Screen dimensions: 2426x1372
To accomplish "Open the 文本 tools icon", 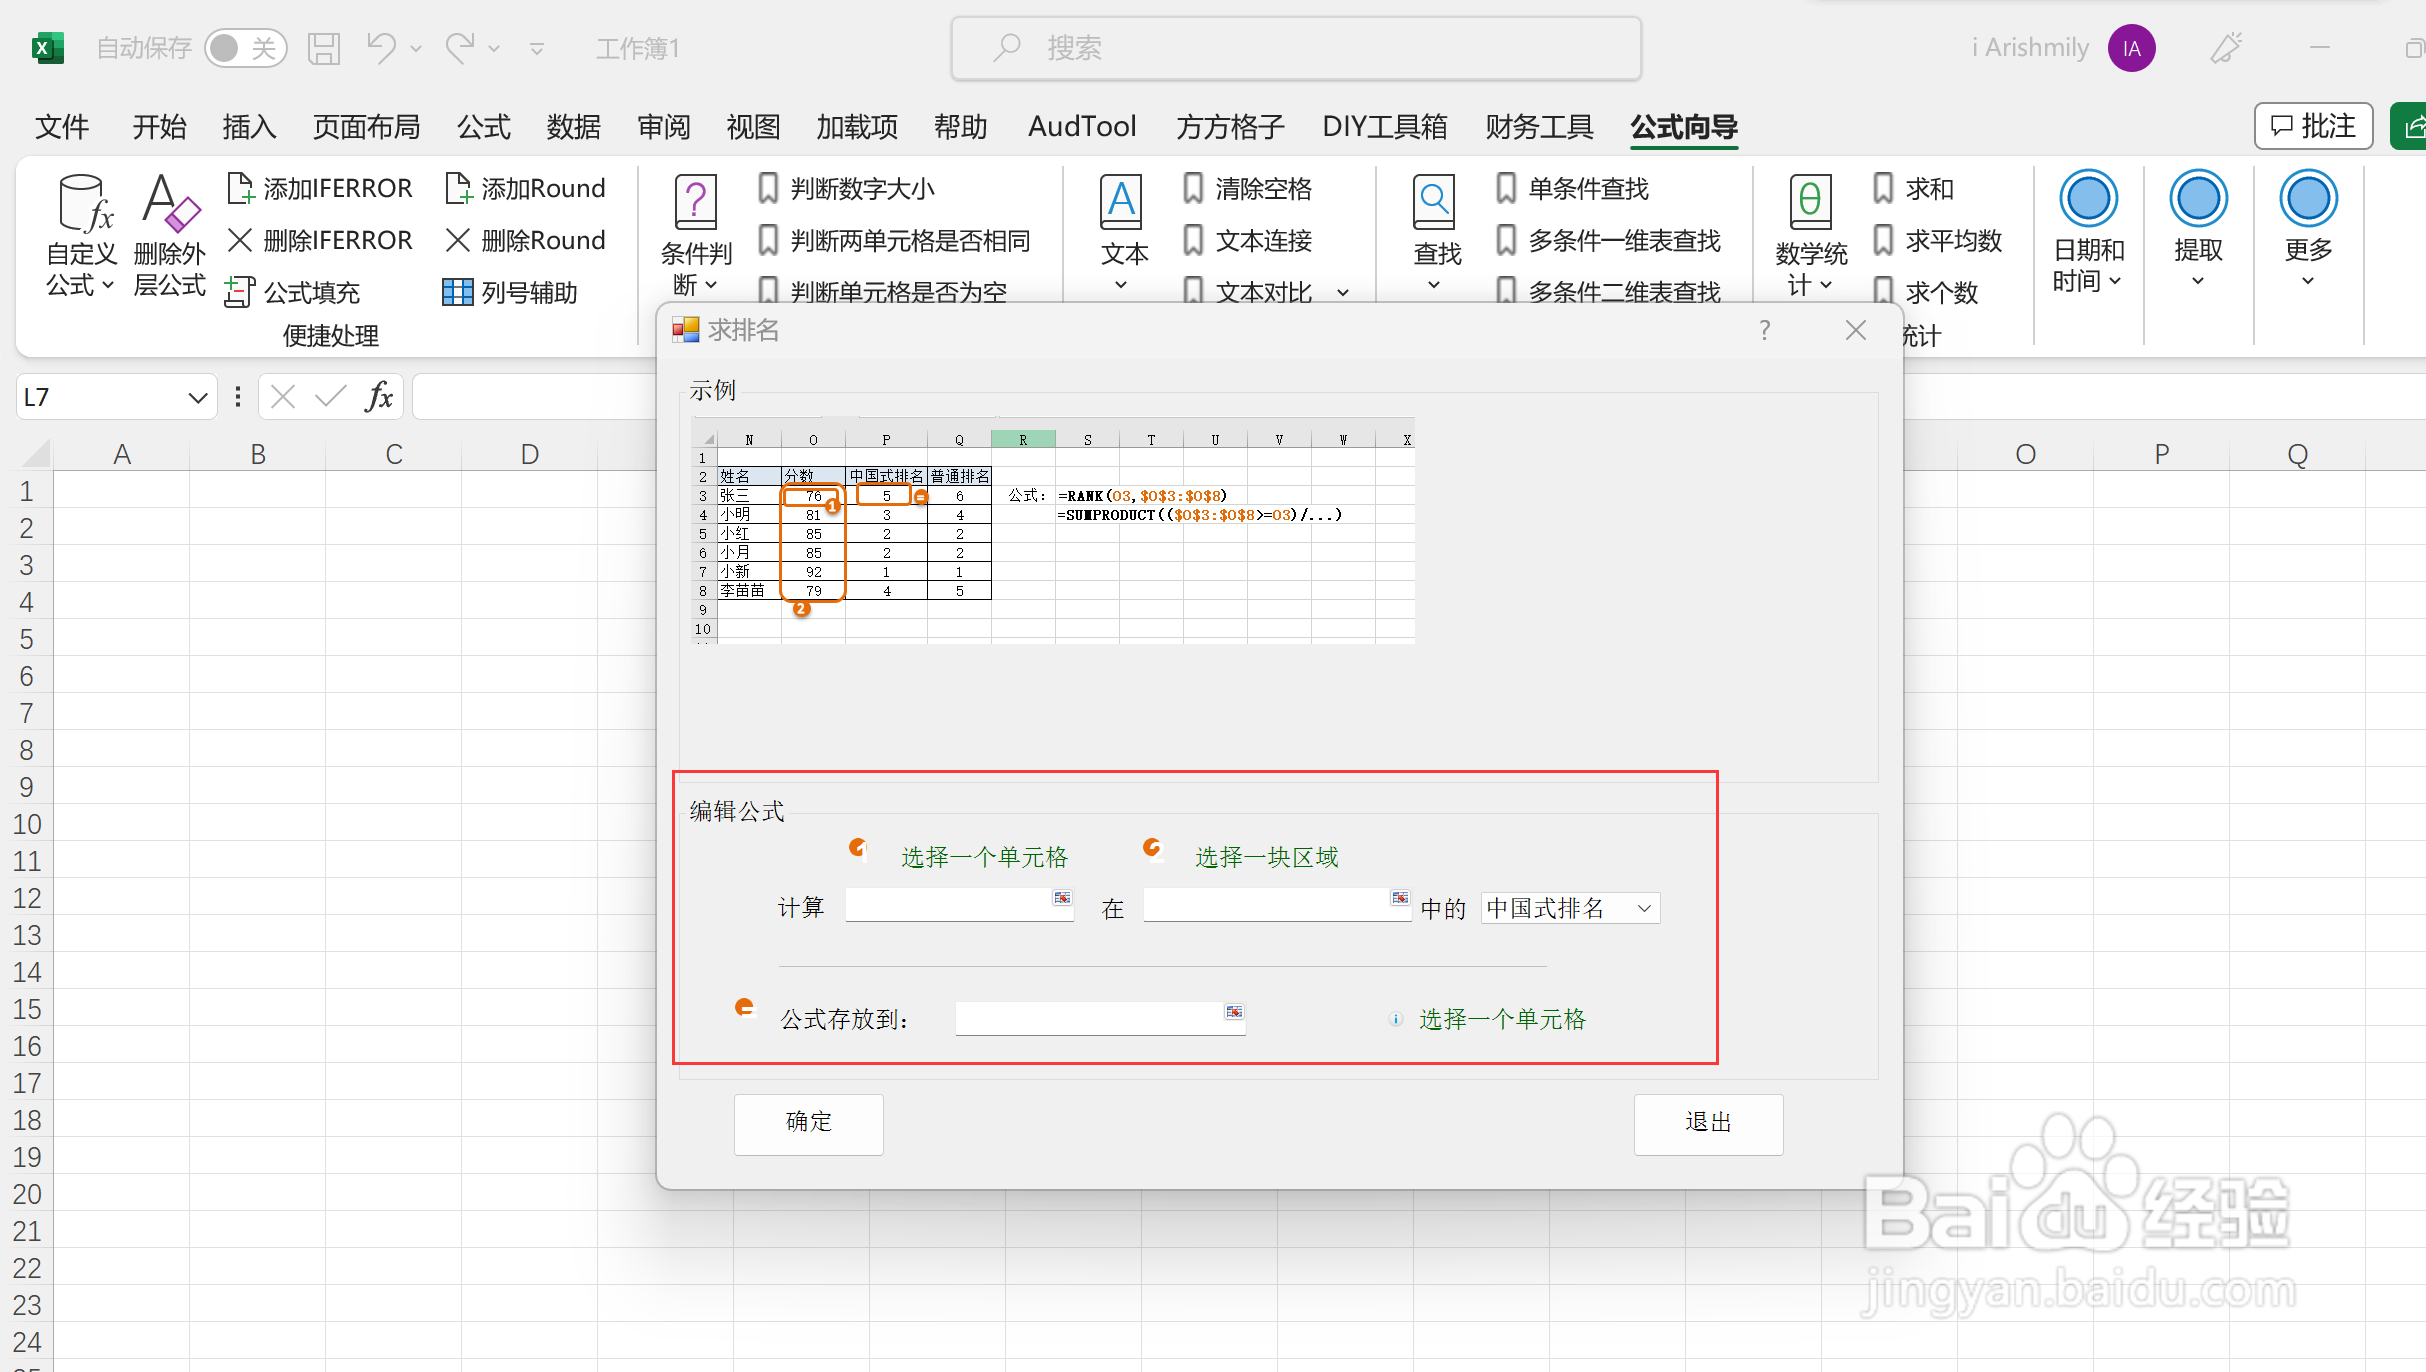I will click(1122, 203).
